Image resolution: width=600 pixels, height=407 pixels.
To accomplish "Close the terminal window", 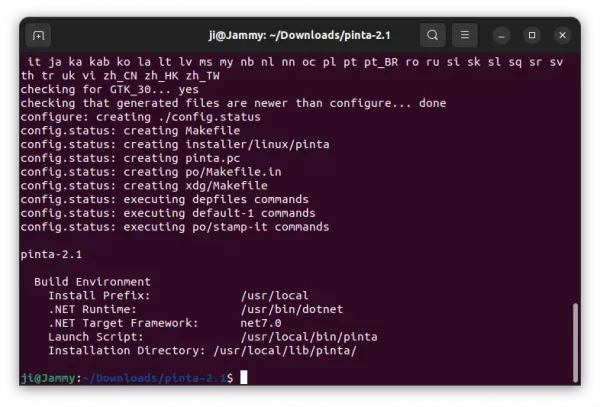I will click(562, 35).
